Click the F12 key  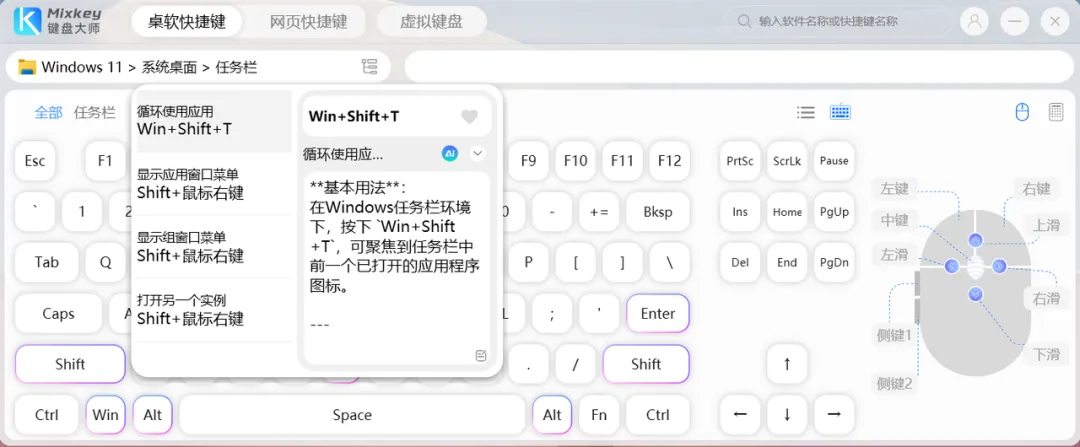coord(669,160)
